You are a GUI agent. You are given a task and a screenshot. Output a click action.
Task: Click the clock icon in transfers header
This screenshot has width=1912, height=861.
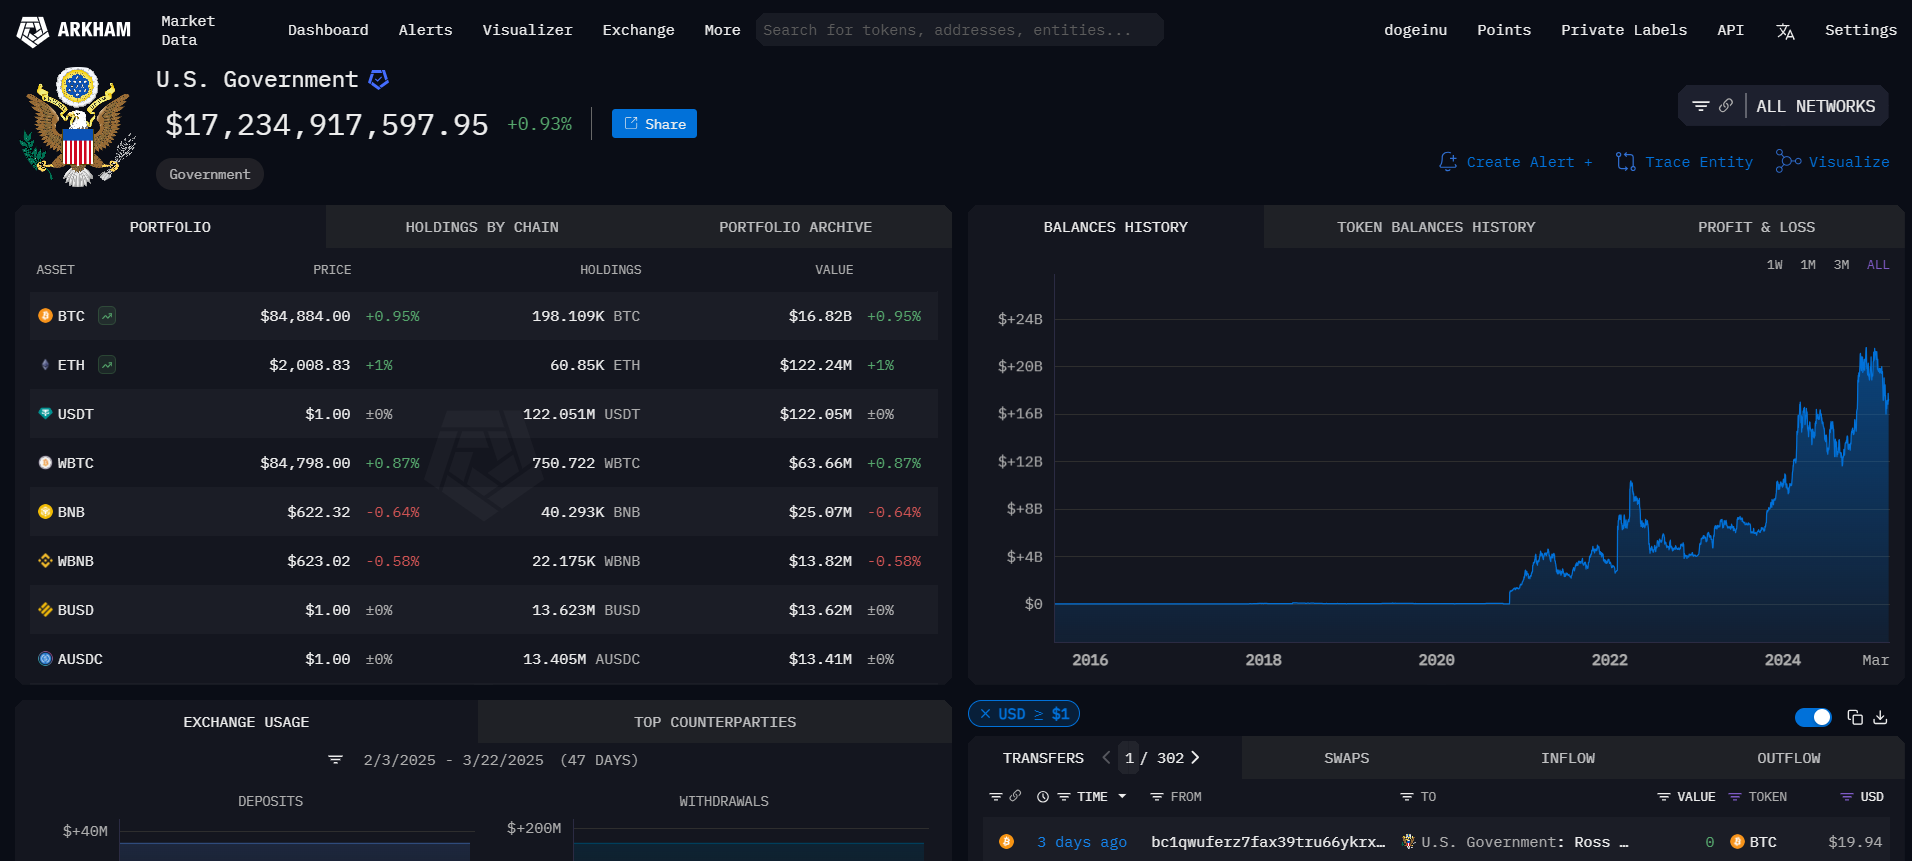click(1043, 797)
